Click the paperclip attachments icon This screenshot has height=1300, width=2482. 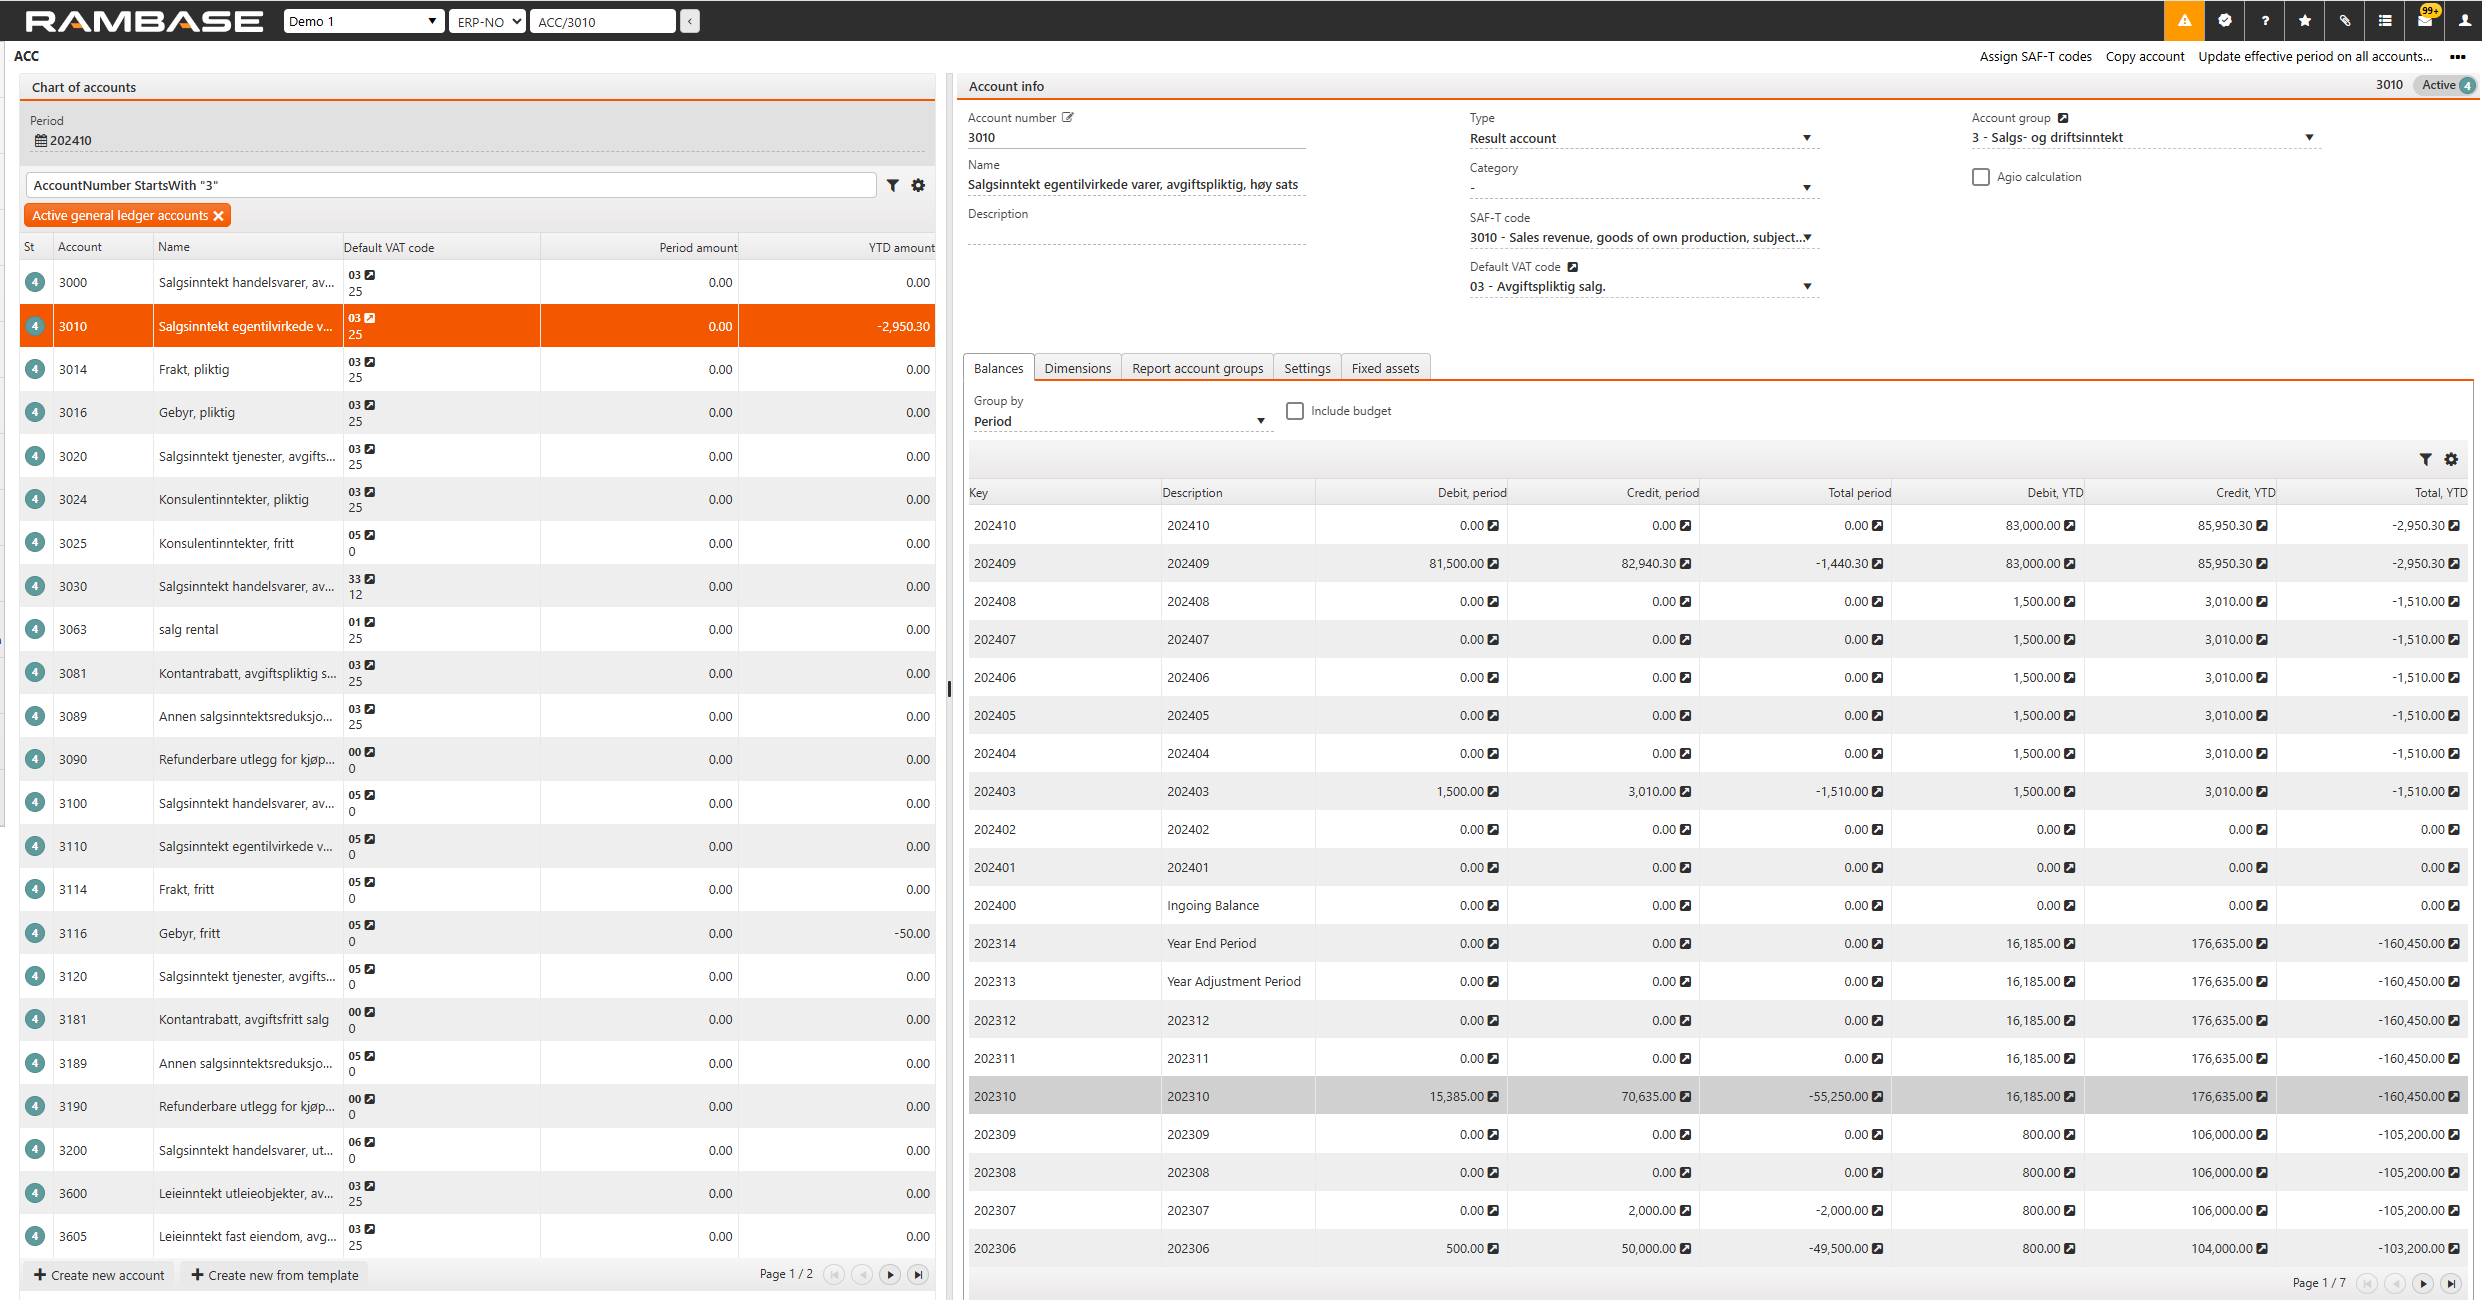[x=2345, y=20]
